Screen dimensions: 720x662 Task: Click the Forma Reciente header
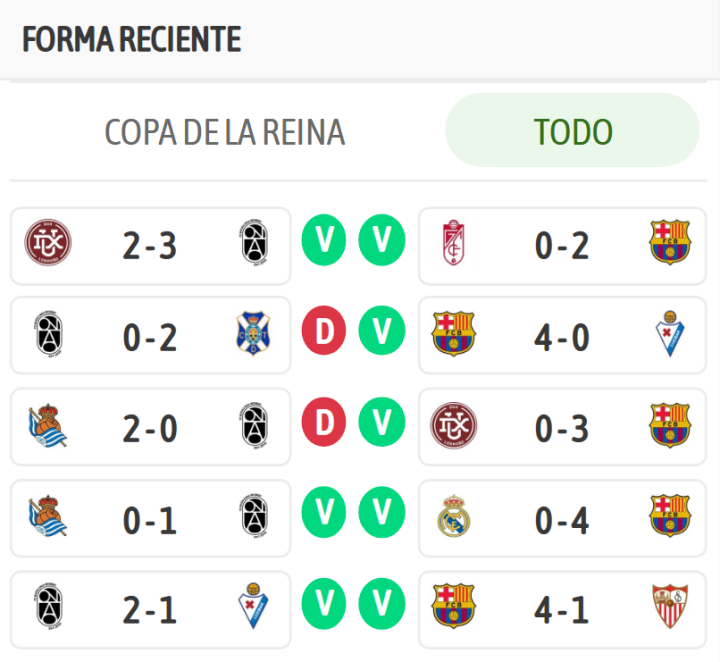pyautogui.click(x=132, y=40)
